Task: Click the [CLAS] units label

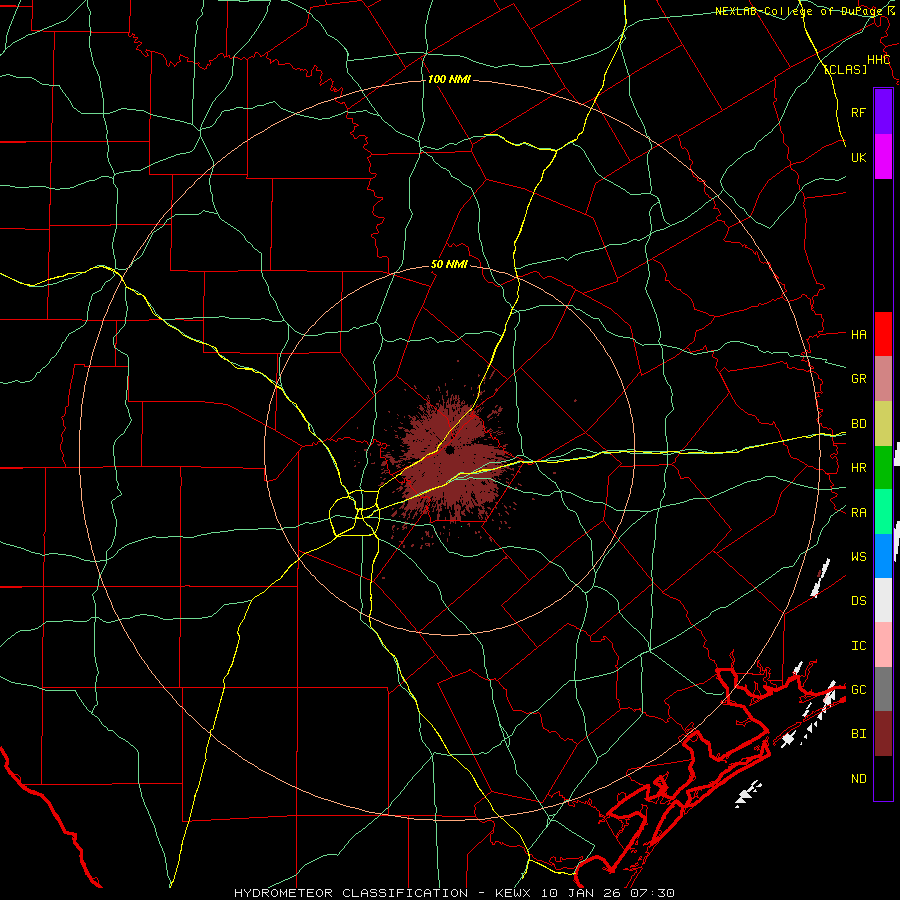Action: pos(845,69)
